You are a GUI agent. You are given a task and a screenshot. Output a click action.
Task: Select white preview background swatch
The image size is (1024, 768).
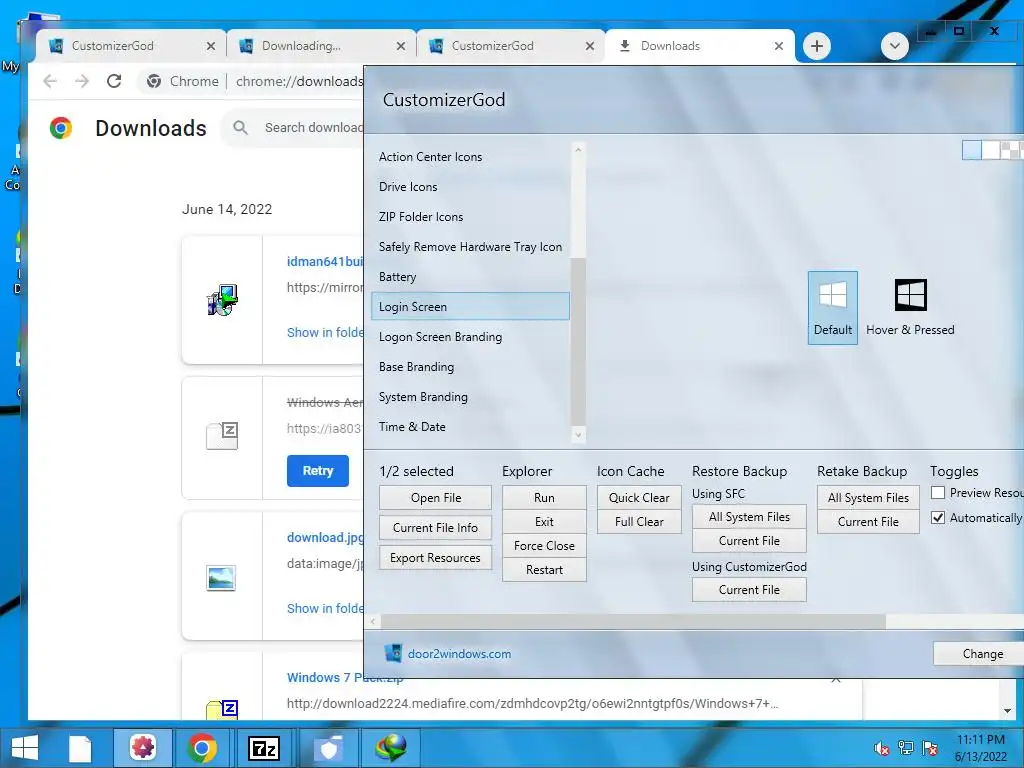coord(991,150)
